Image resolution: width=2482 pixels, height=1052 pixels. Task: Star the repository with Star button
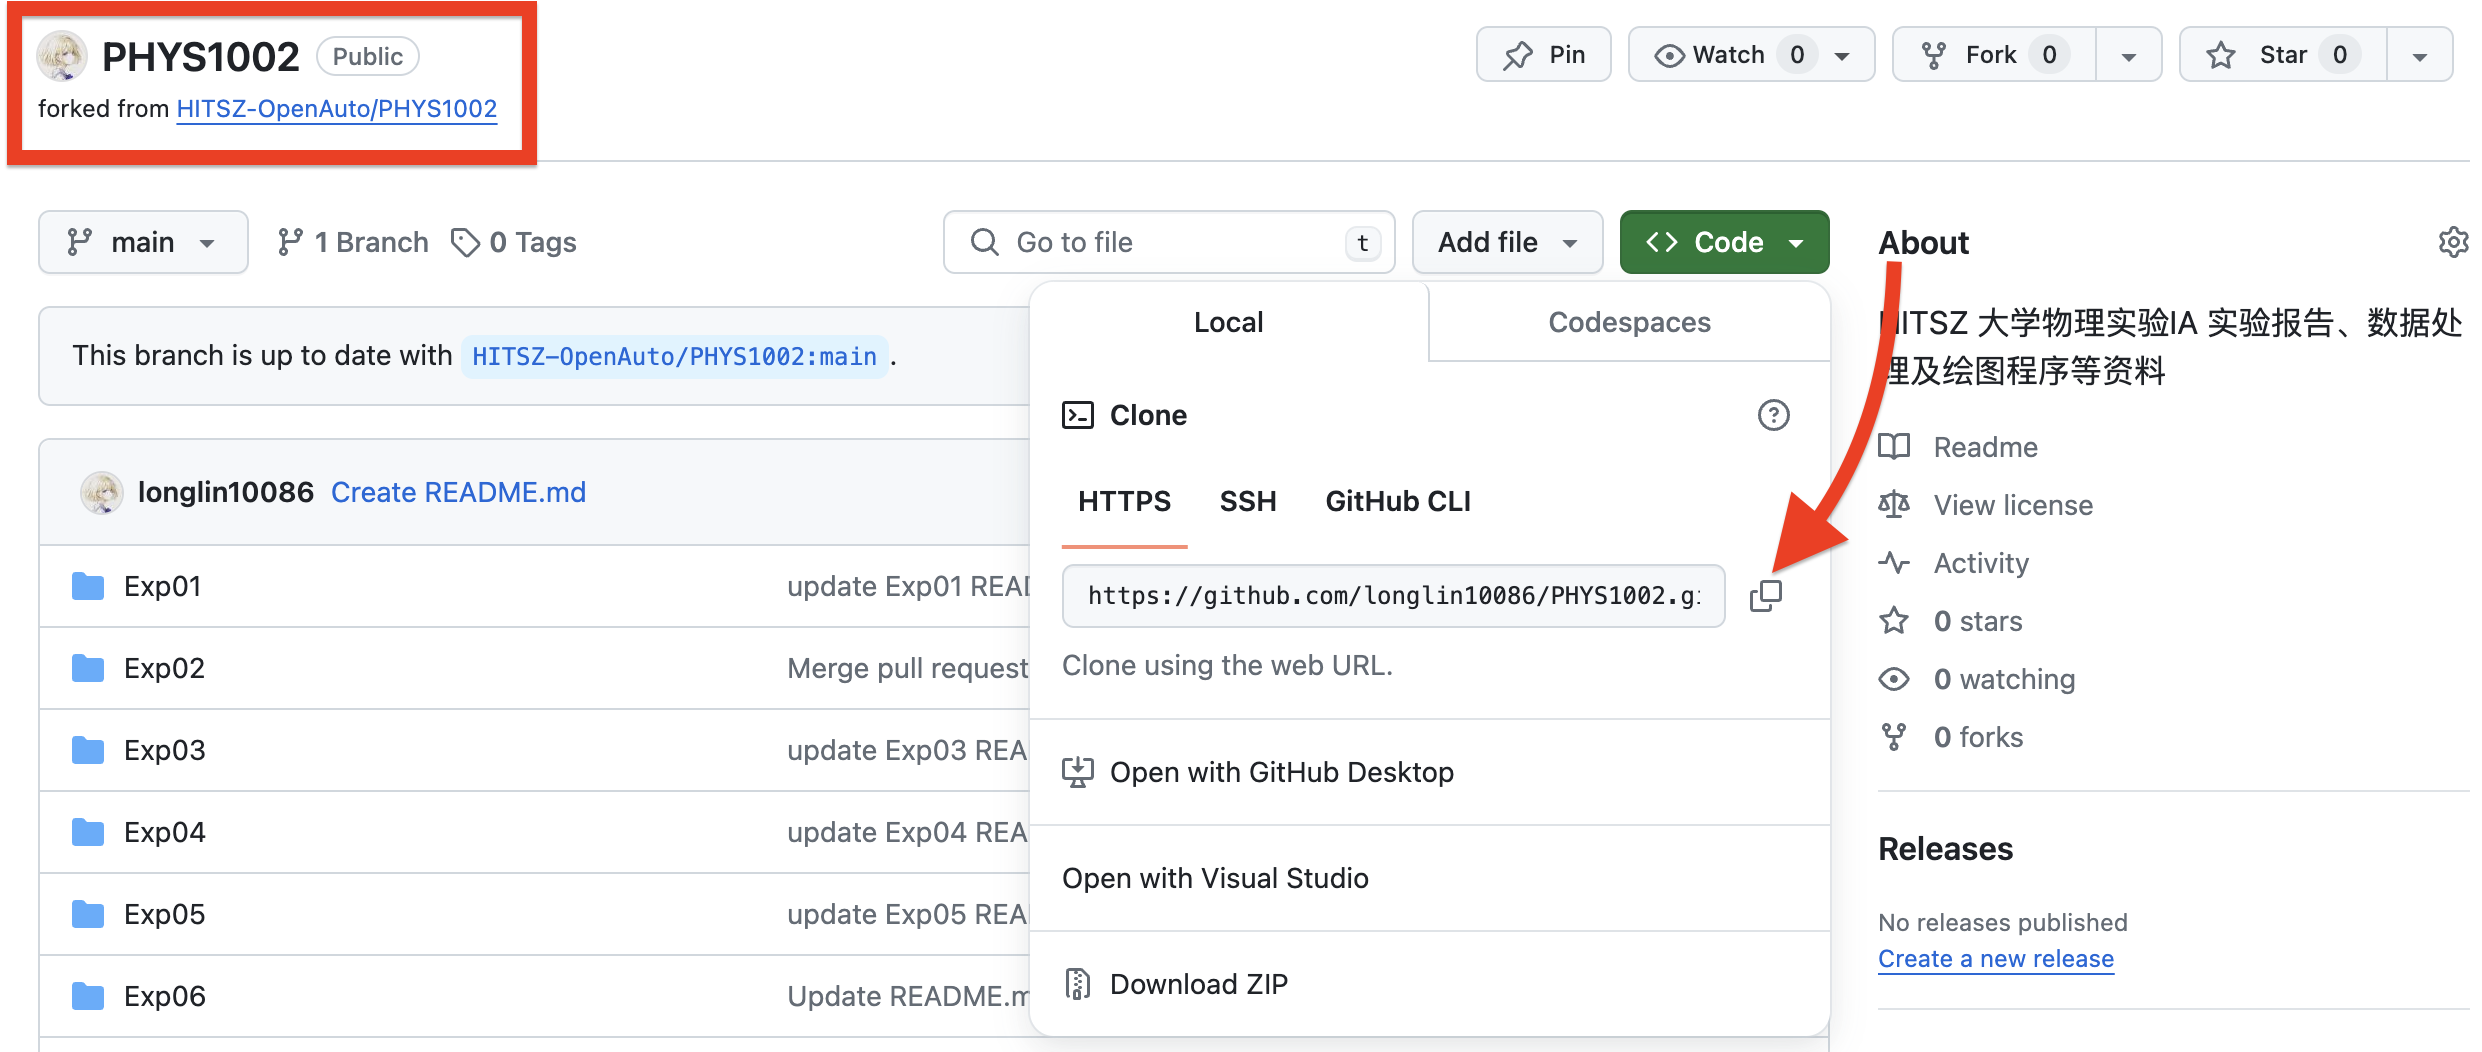tap(2284, 55)
